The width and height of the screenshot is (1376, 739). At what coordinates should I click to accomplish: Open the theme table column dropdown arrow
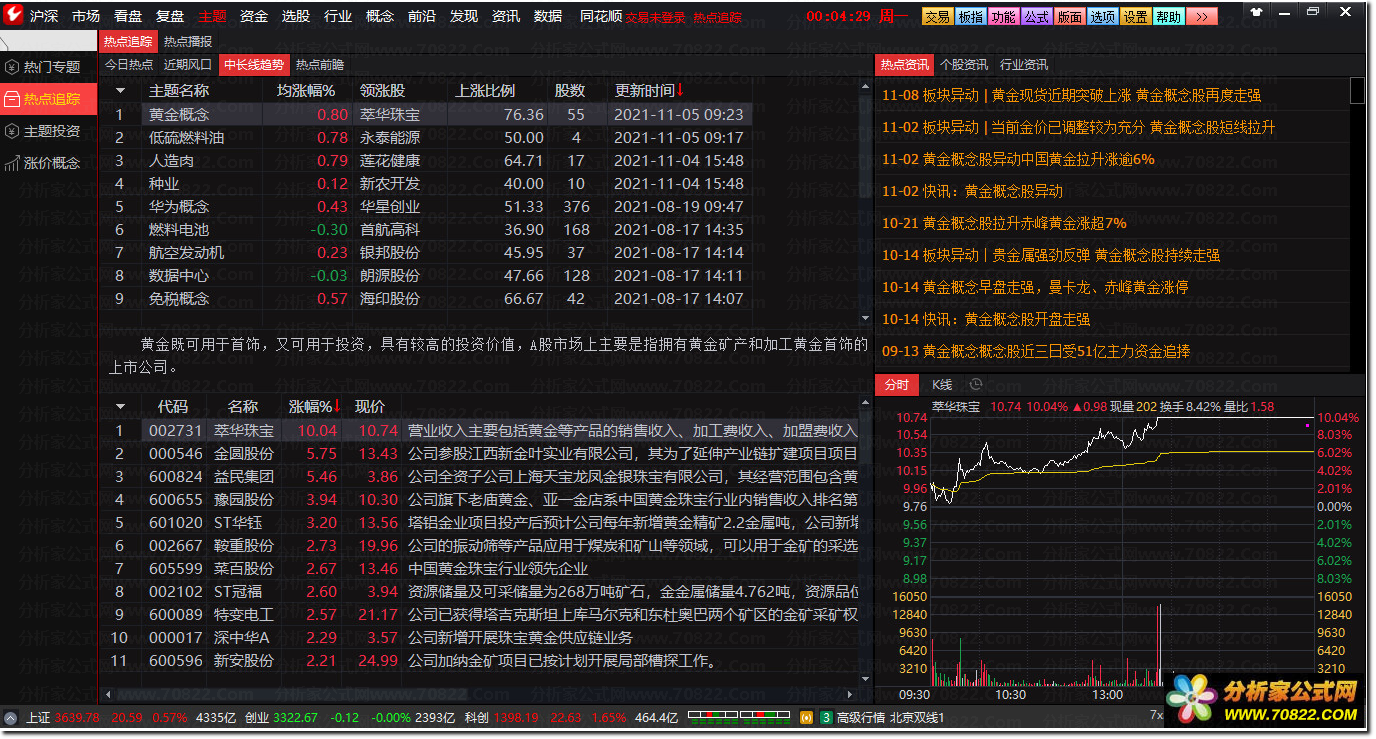[x=121, y=90]
